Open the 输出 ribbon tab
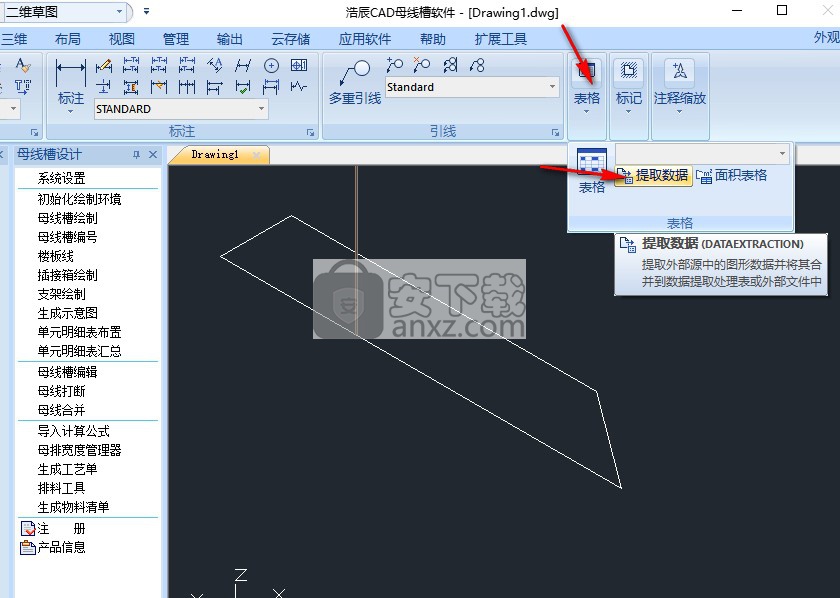 tap(230, 39)
